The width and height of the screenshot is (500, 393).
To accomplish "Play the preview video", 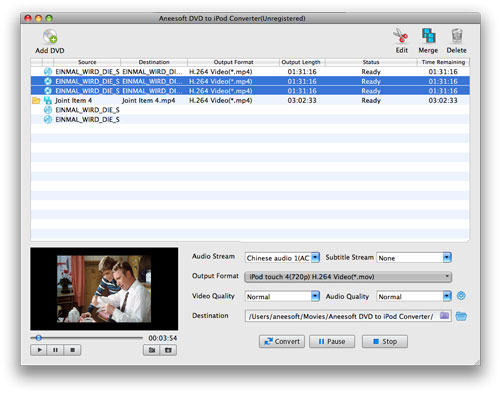I will (39, 350).
